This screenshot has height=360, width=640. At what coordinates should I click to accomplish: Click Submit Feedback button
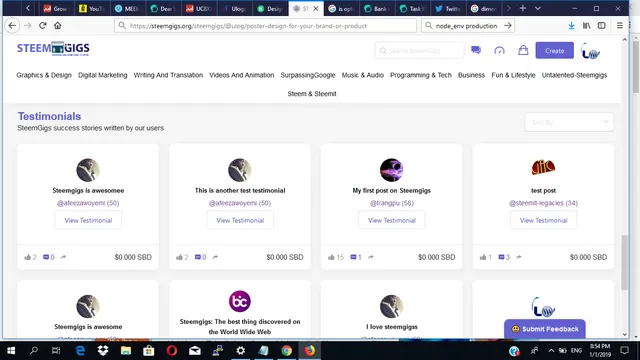(x=544, y=329)
